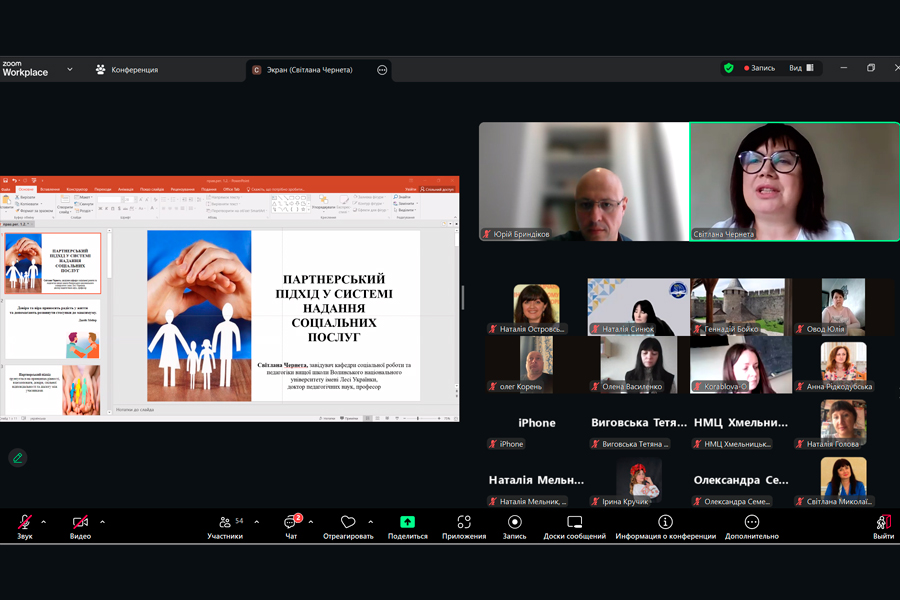This screenshot has width=900, height=600.
Task: Expand video options arrow next to Видео
Action: point(102,522)
